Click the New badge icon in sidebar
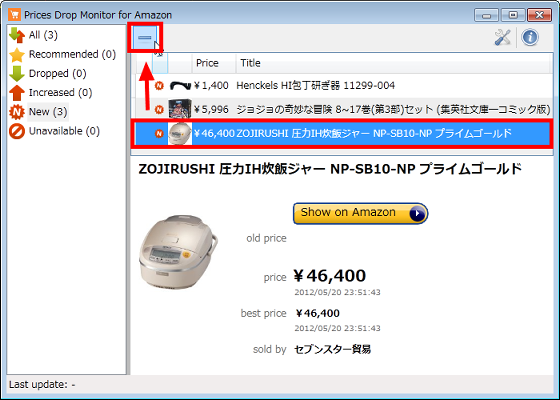560x400 pixels. pos(17,112)
